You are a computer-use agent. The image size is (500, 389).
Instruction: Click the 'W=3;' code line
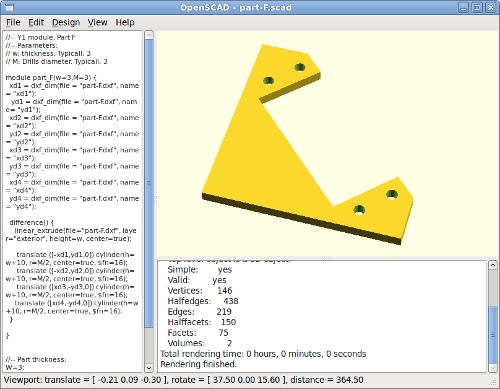tap(15, 367)
